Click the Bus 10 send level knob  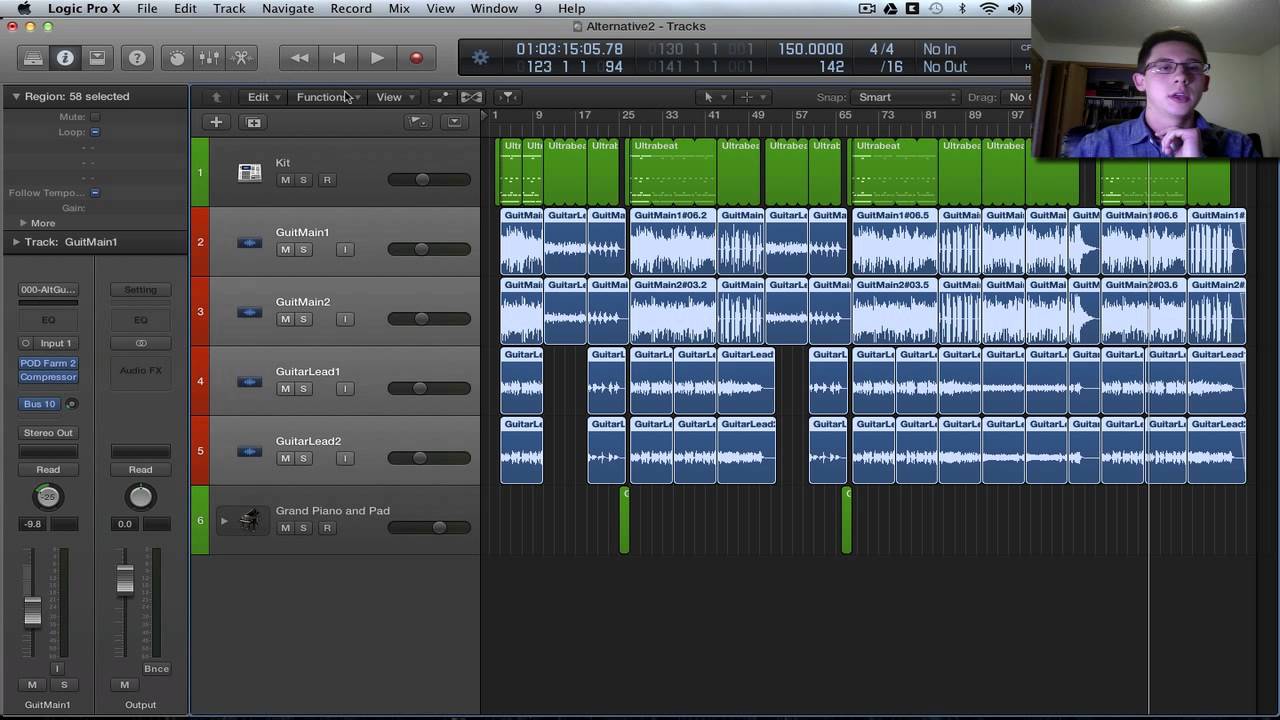coord(71,404)
